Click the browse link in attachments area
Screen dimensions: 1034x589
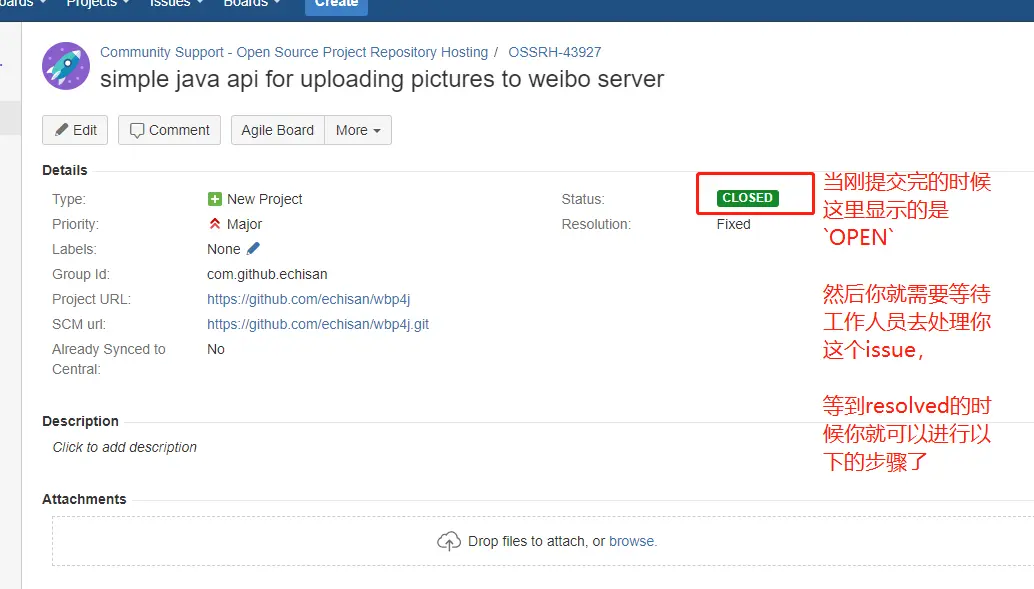point(632,542)
